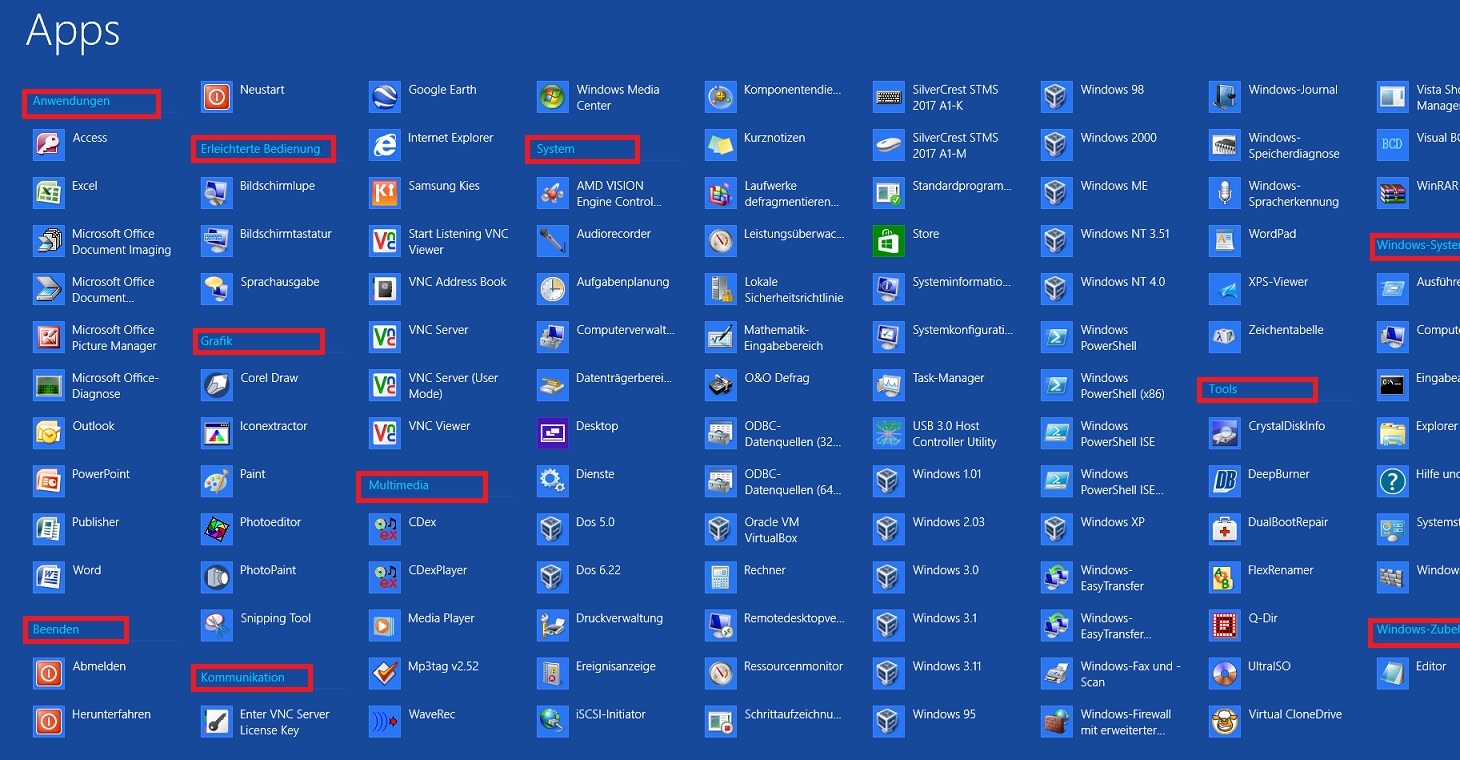
Task: Click the 'Photoeditor' label
Action: tap(270, 522)
